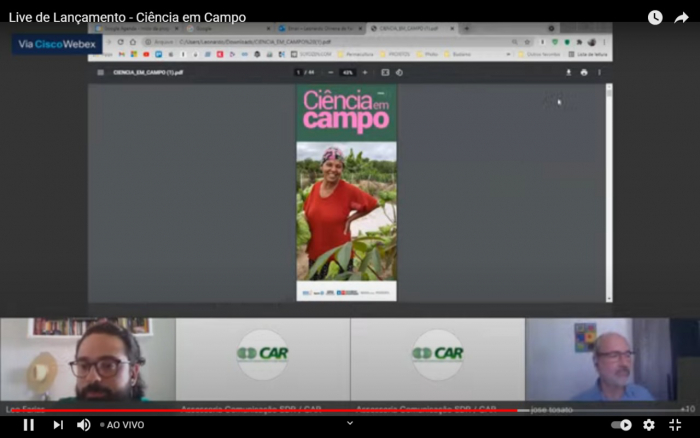Open the Chrome three-dot menu
The image size is (700, 438).
pos(604,42)
